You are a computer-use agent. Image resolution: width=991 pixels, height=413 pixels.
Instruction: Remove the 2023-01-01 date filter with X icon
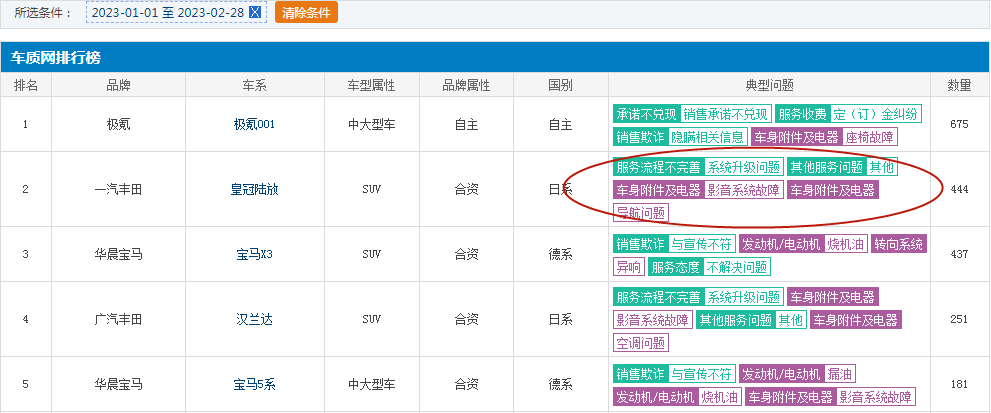(x=255, y=13)
